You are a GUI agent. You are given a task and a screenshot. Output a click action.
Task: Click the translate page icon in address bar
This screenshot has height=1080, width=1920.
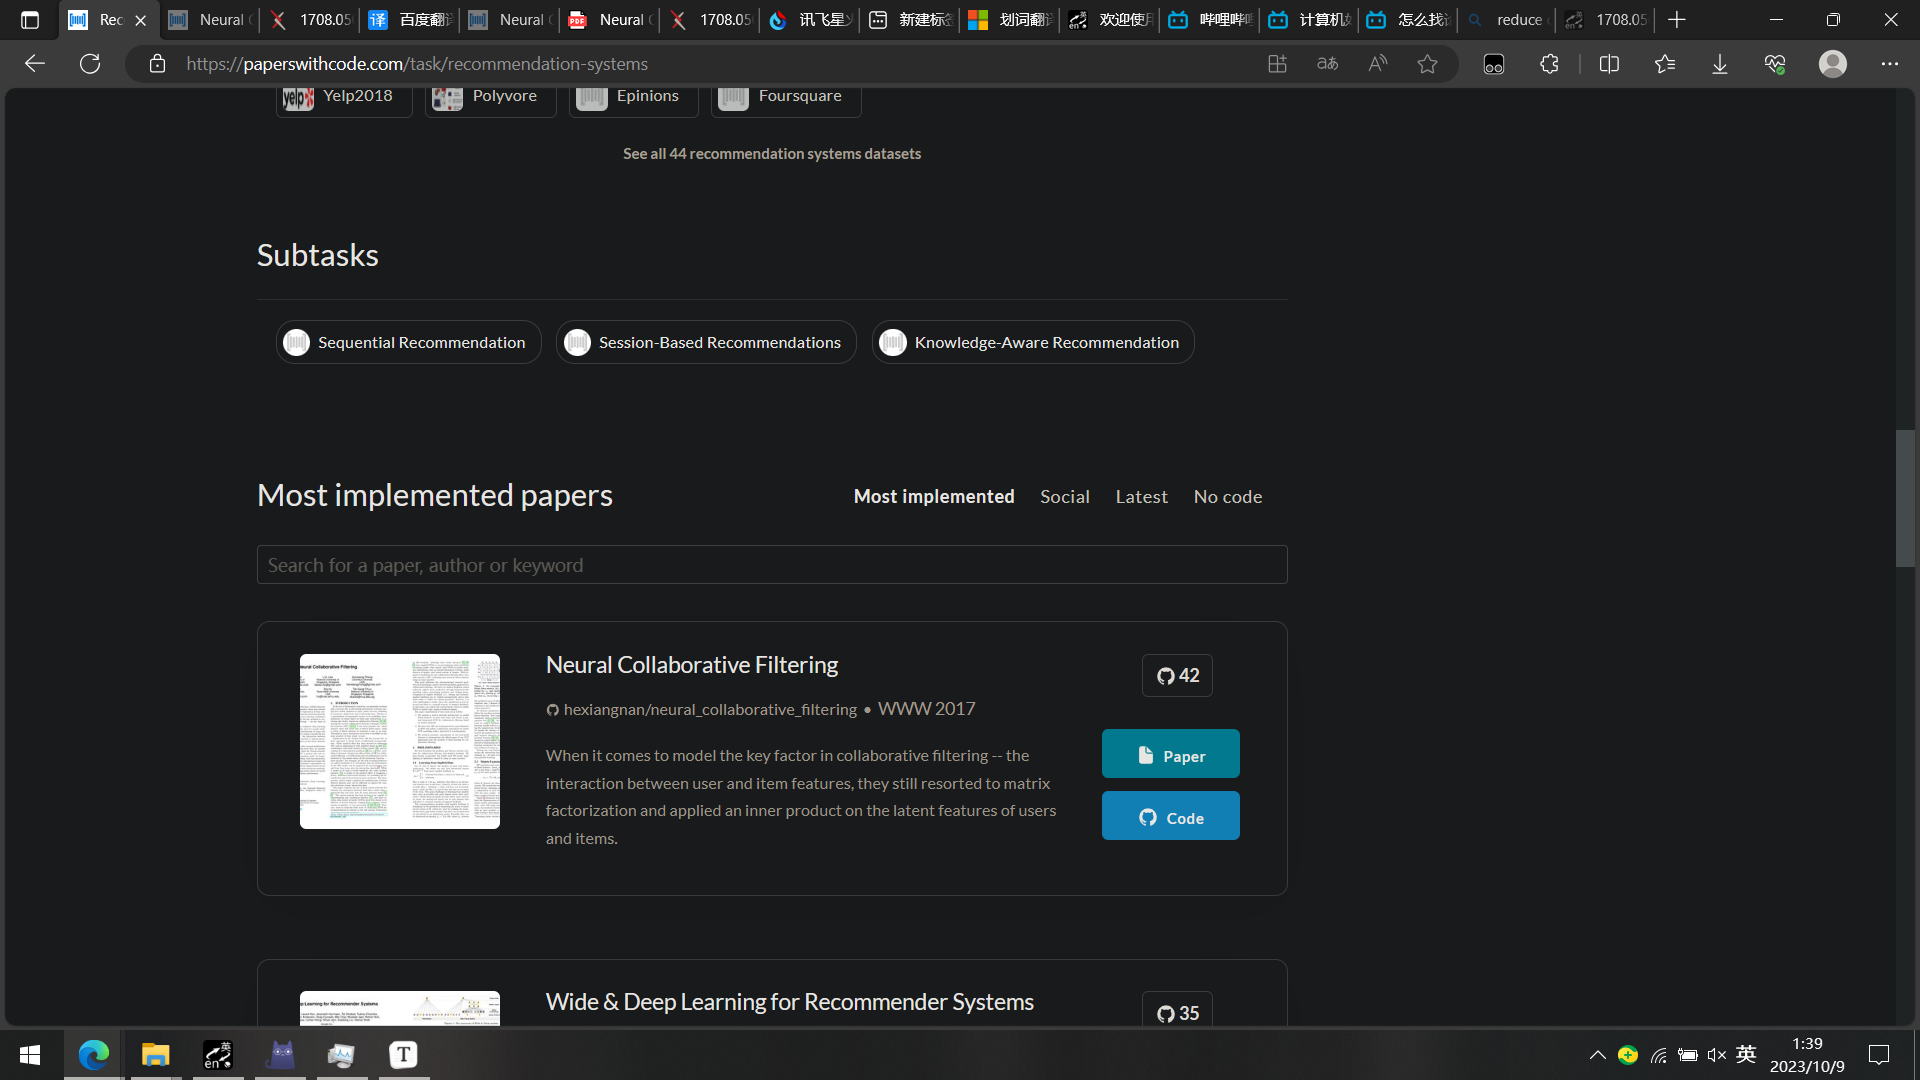[x=1327, y=64]
